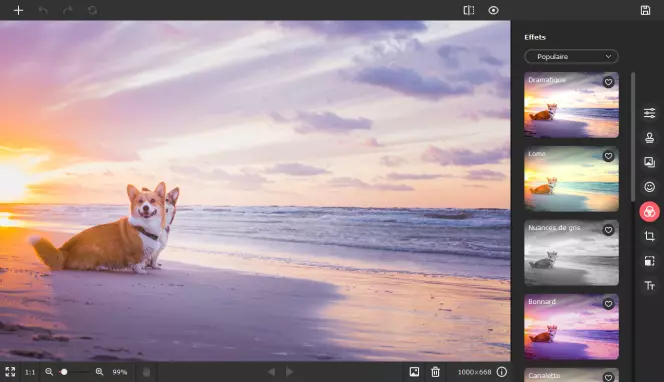
Task: Set zoom to 1:1 actual size
Action: tap(30, 372)
